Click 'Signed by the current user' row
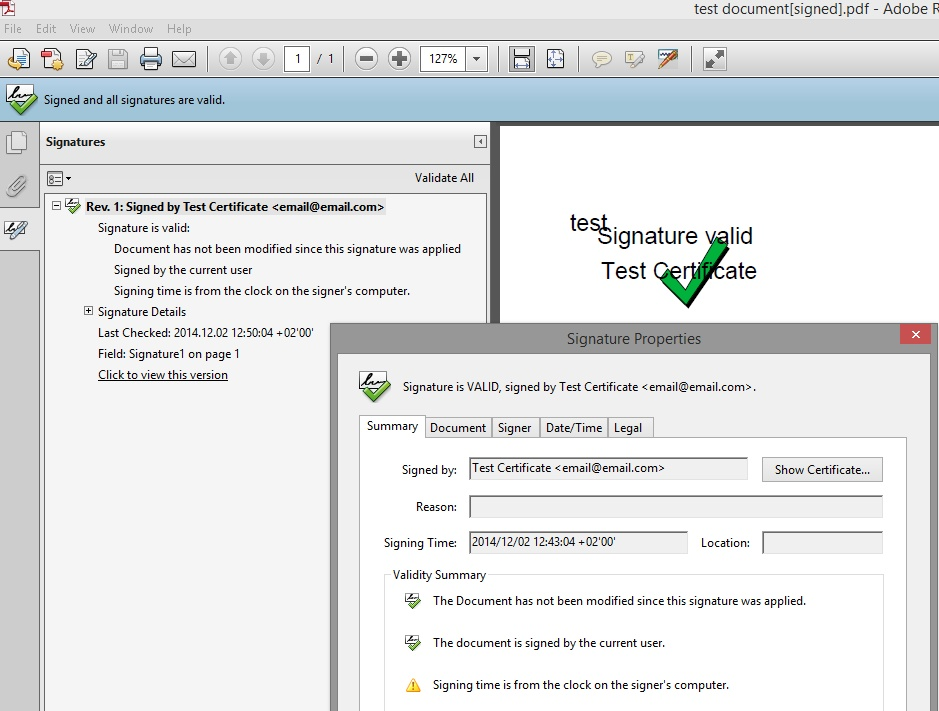The width and height of the screenshot is (939, 711). (183, 270)
